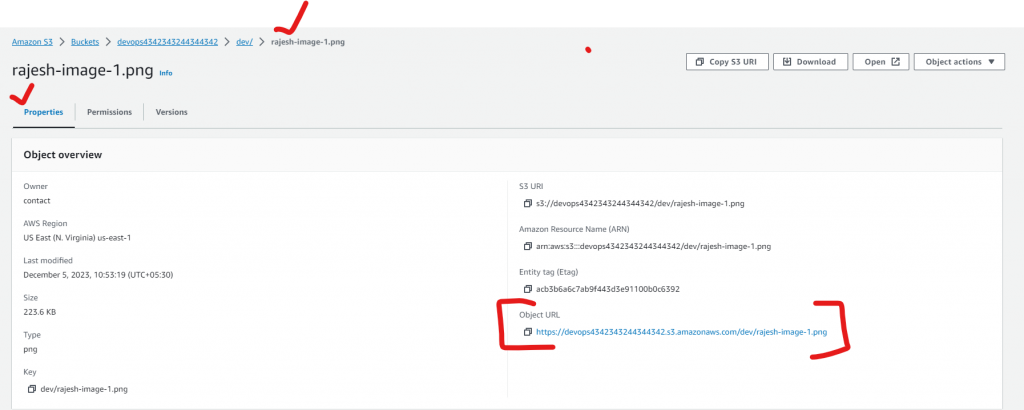Click the Info link beside object name
The height and width of the screenshot is (410, 1024).
click(166, 73)
